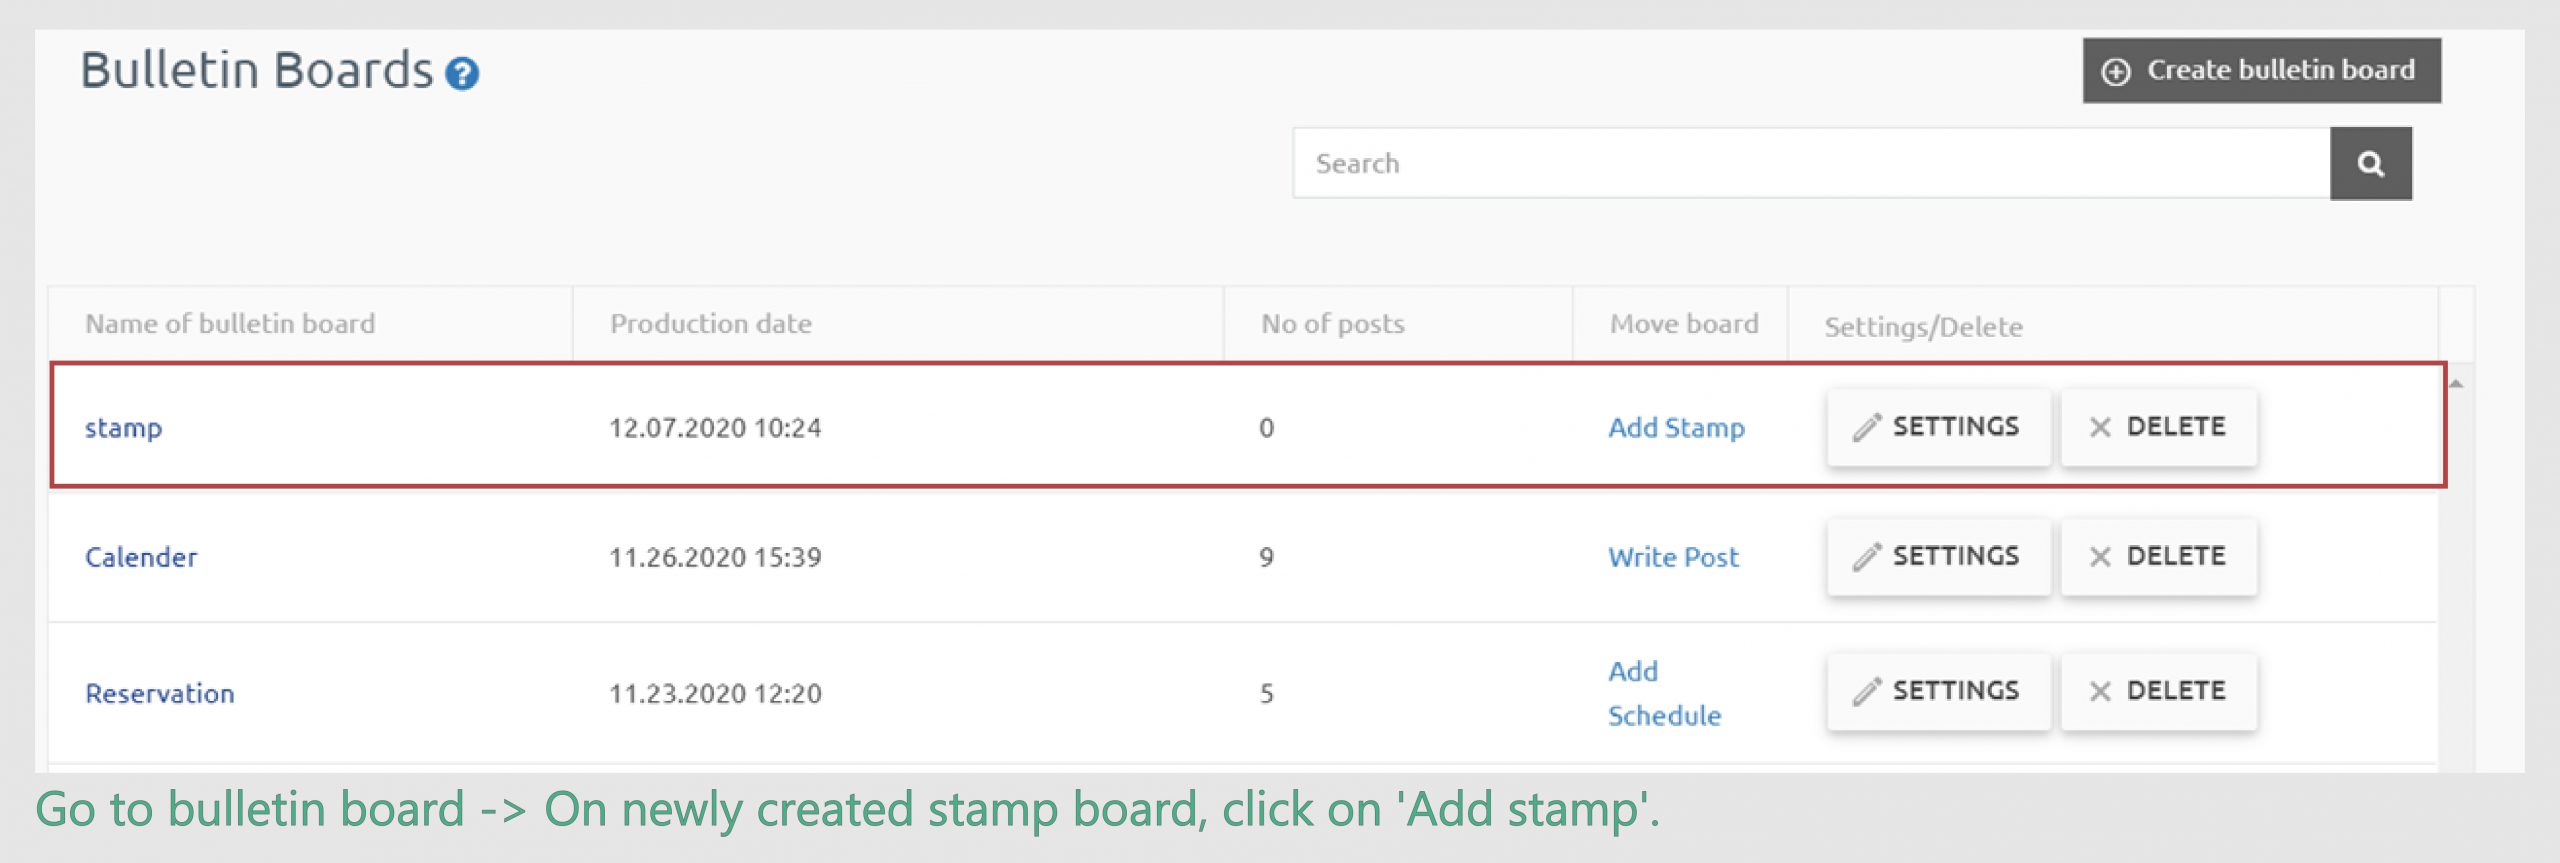Click the search magnifier icon button
2560x863 pixels.
point(2370,163)
